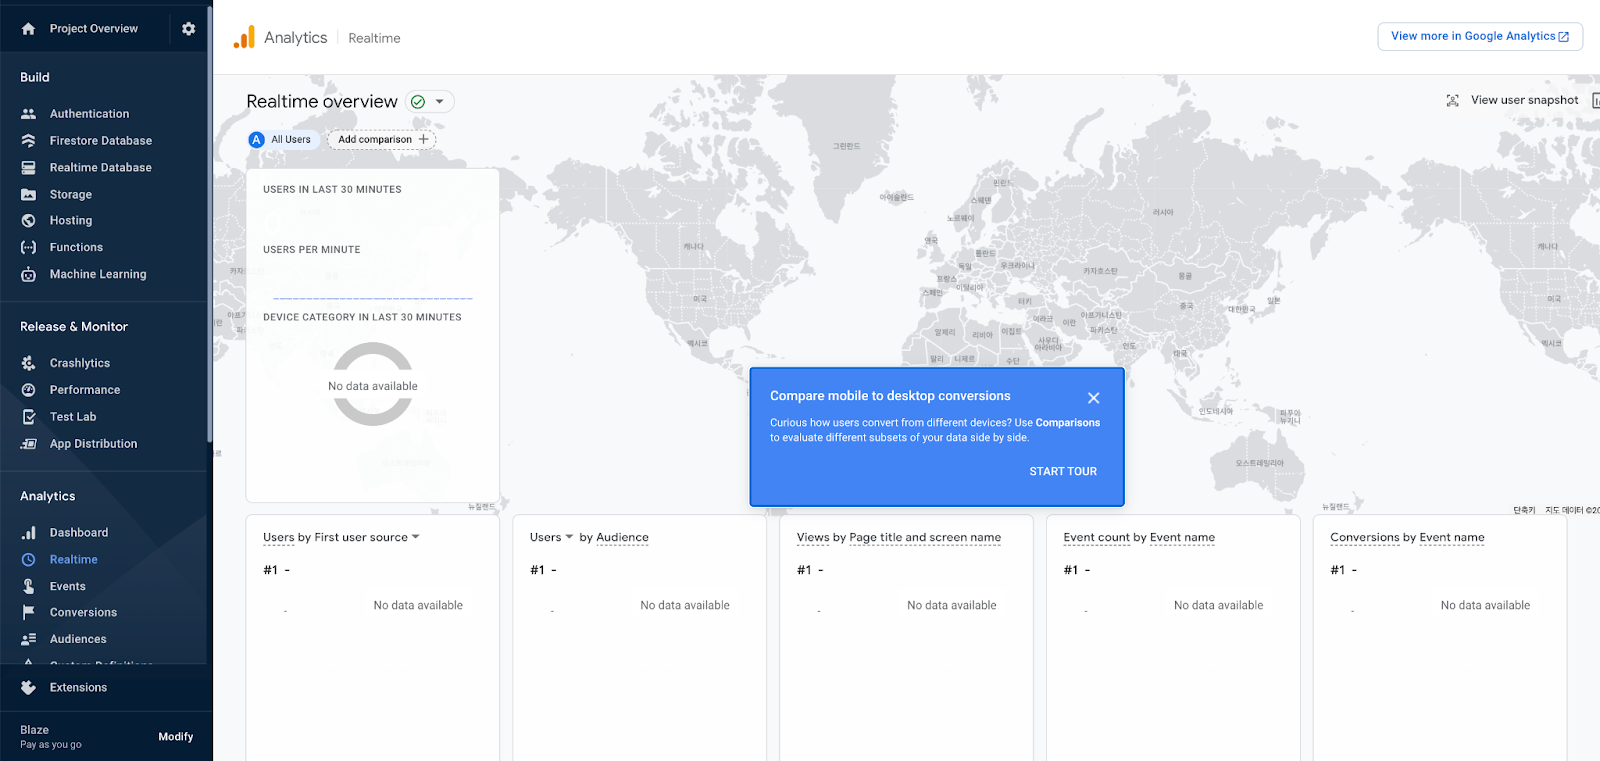Expand the Users metric dropdown by Audience
This screenshot has height=761, width=1600.
(569, 537)
